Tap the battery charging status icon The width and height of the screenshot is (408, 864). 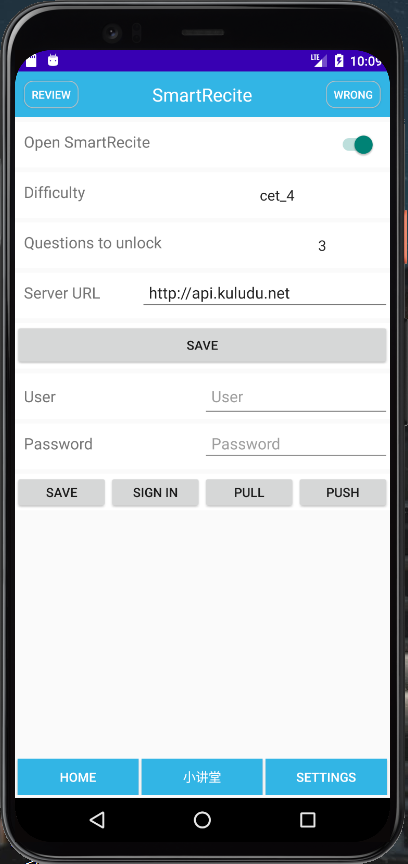(x=339, y=61)
